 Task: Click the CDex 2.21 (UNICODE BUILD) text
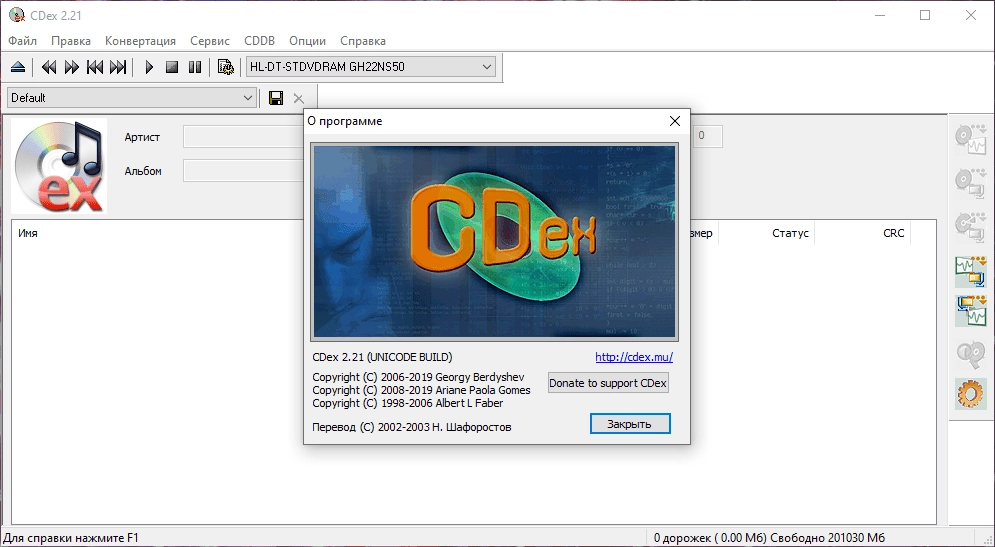(x=382, y=357)
